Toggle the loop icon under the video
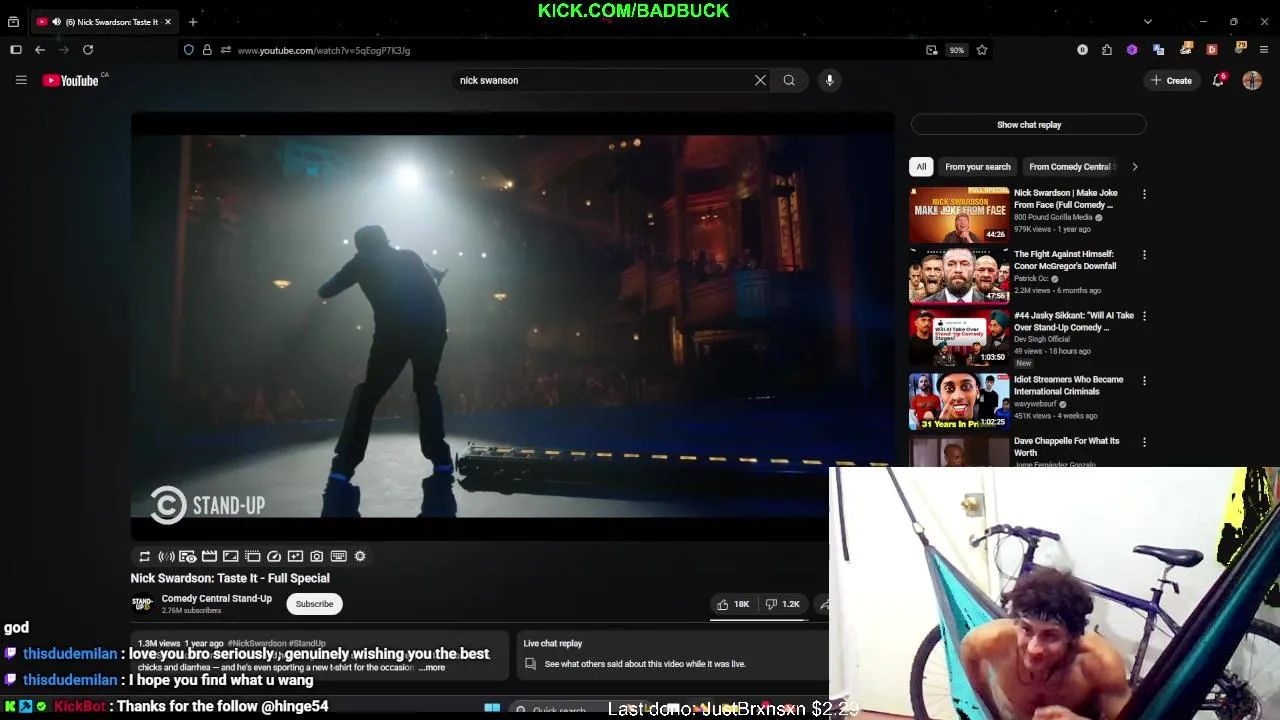This screenshot has width=1280, height=720. (x=144, y=556)
